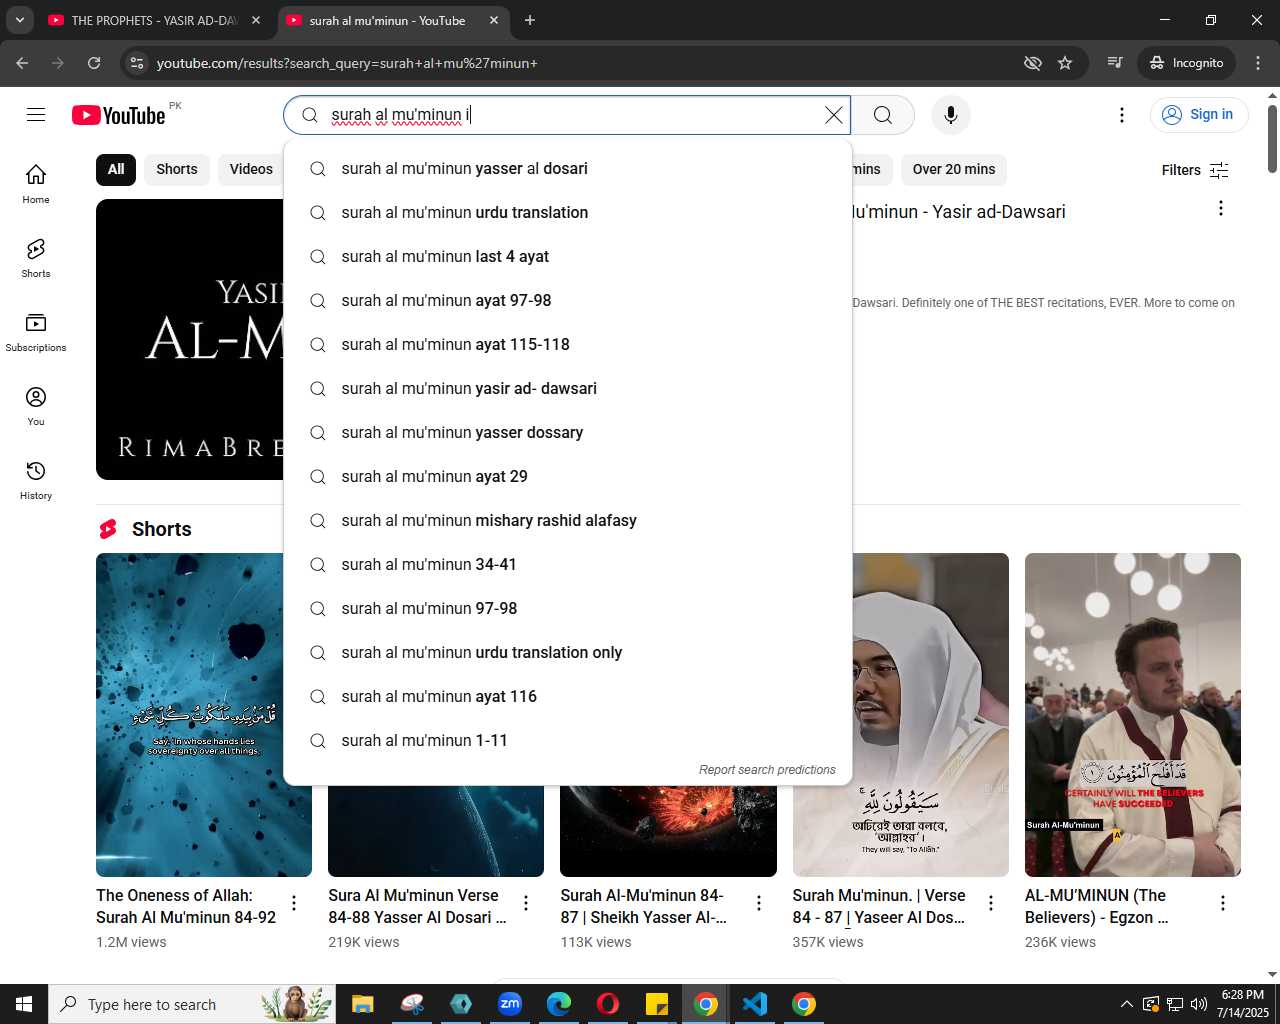Open the Windows Start menu
This screenshot has width=1280, height=1024.
click(x=24, y=1004)
